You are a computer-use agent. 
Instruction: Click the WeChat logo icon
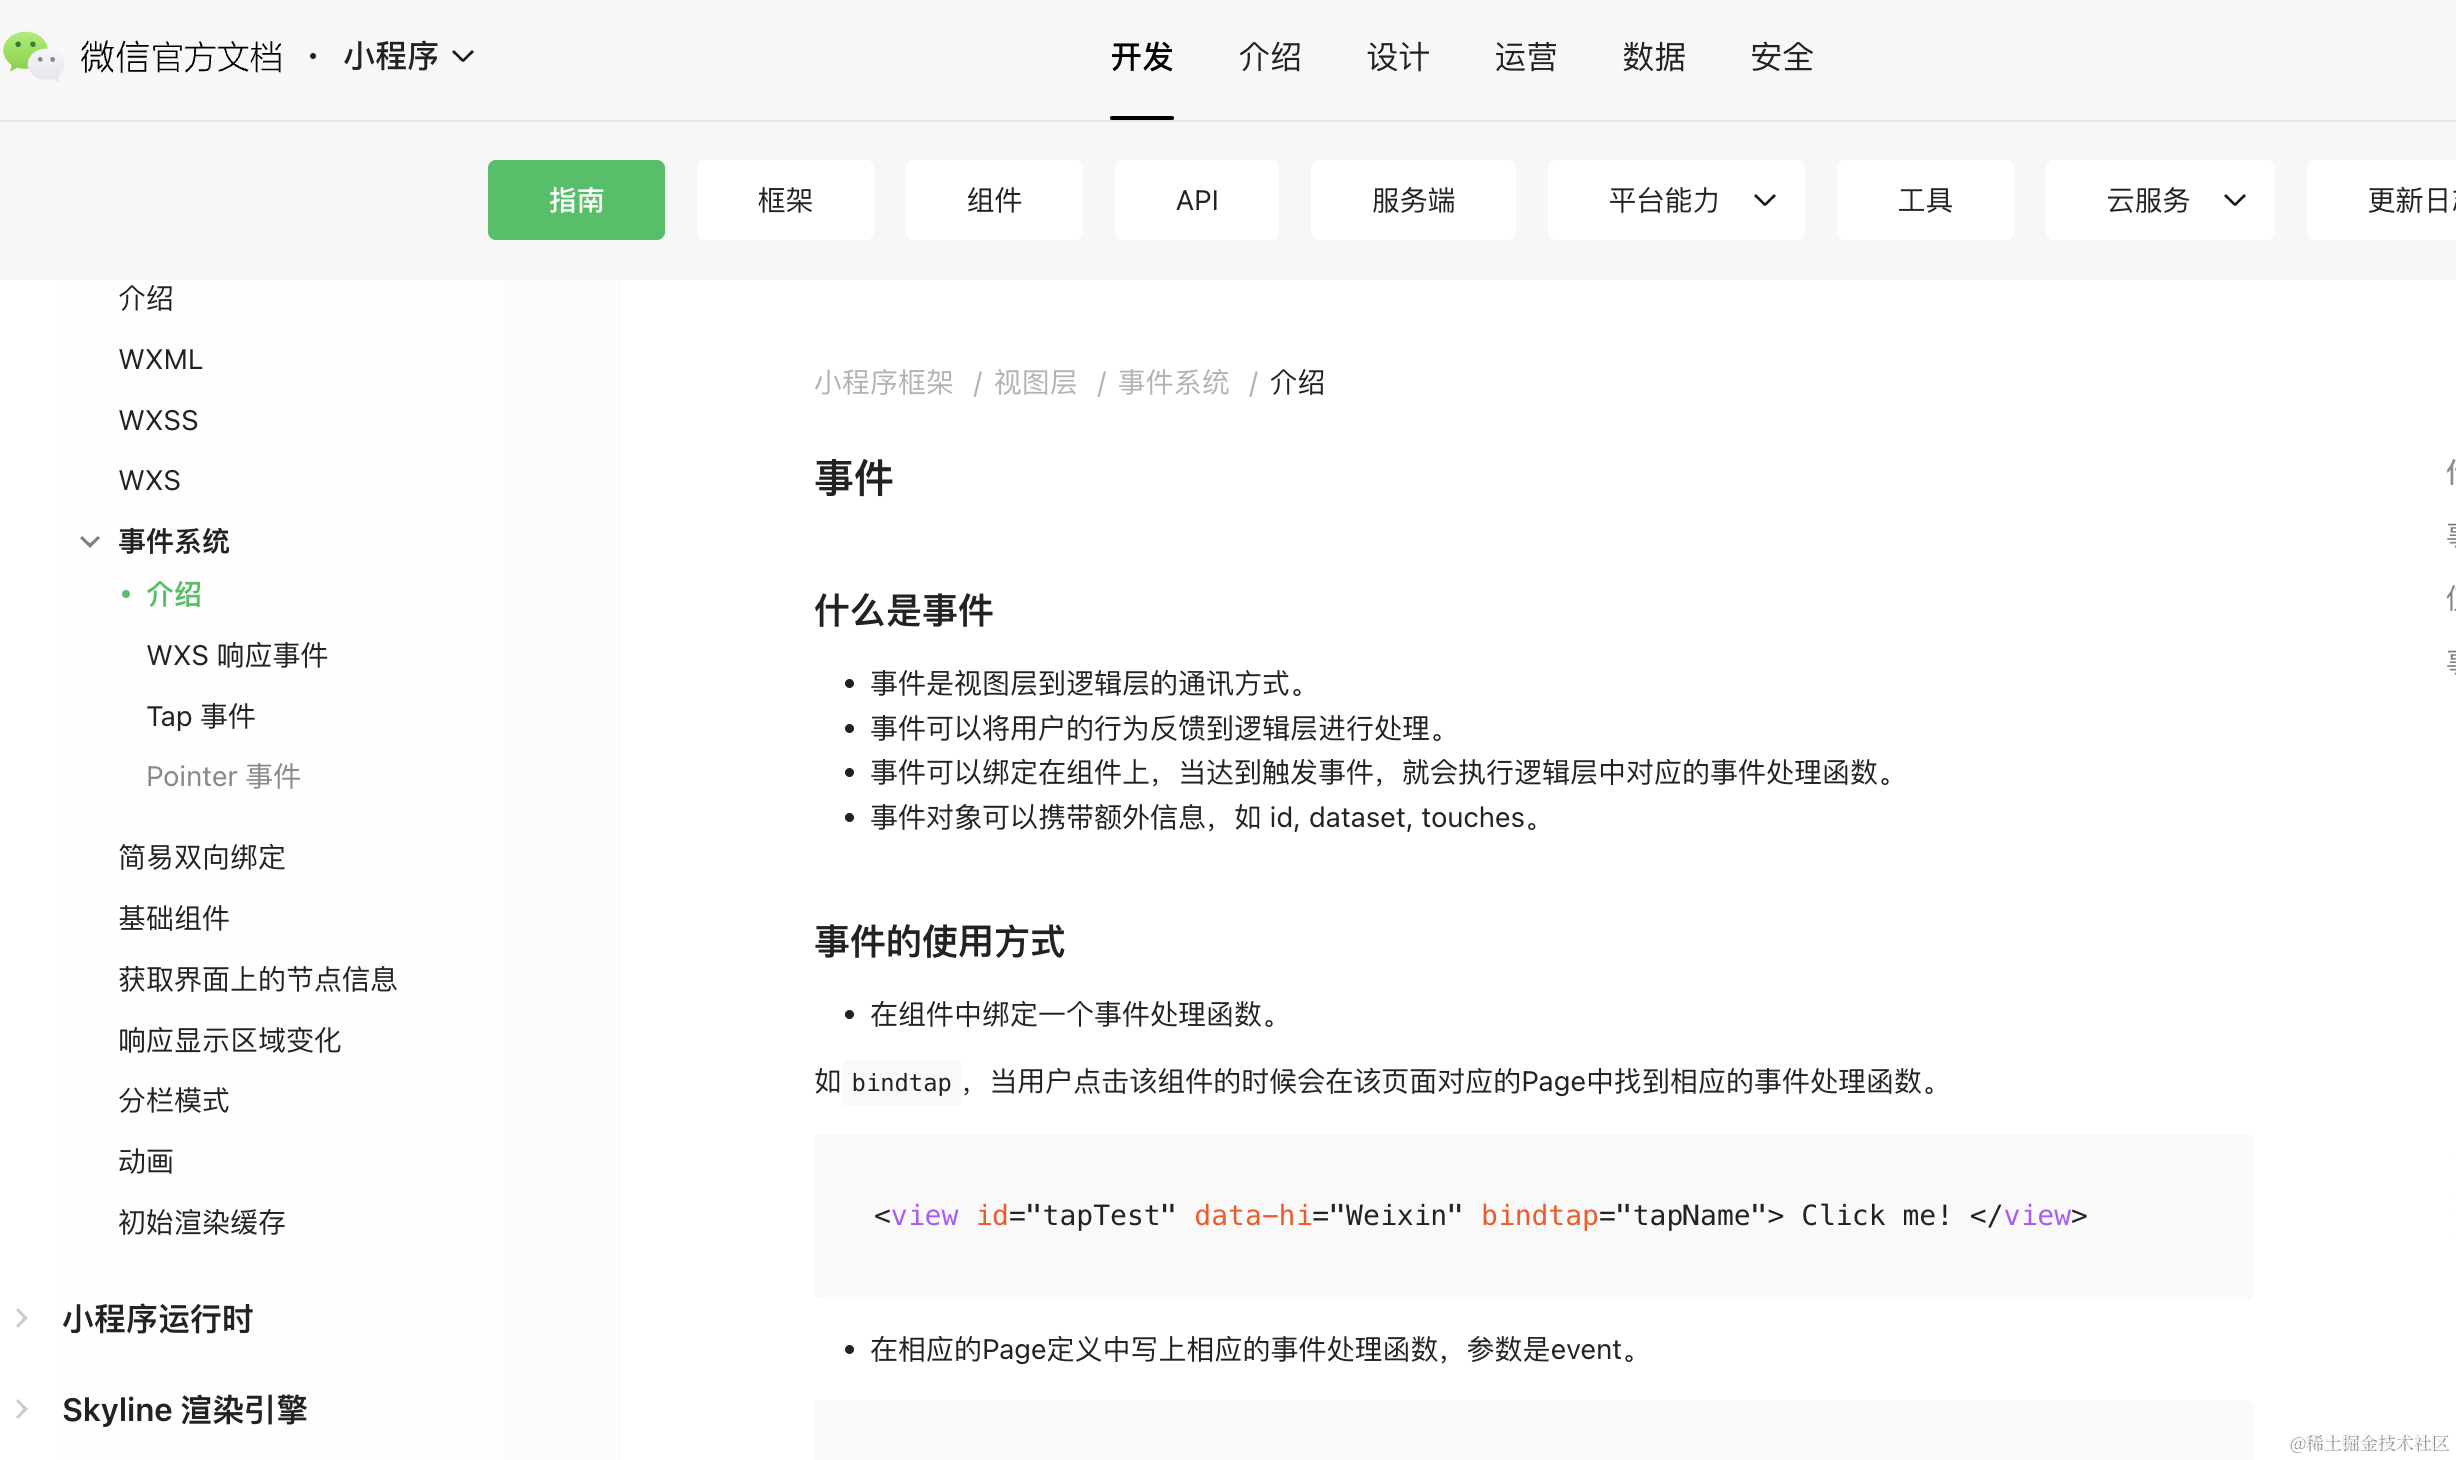point(33,56)
